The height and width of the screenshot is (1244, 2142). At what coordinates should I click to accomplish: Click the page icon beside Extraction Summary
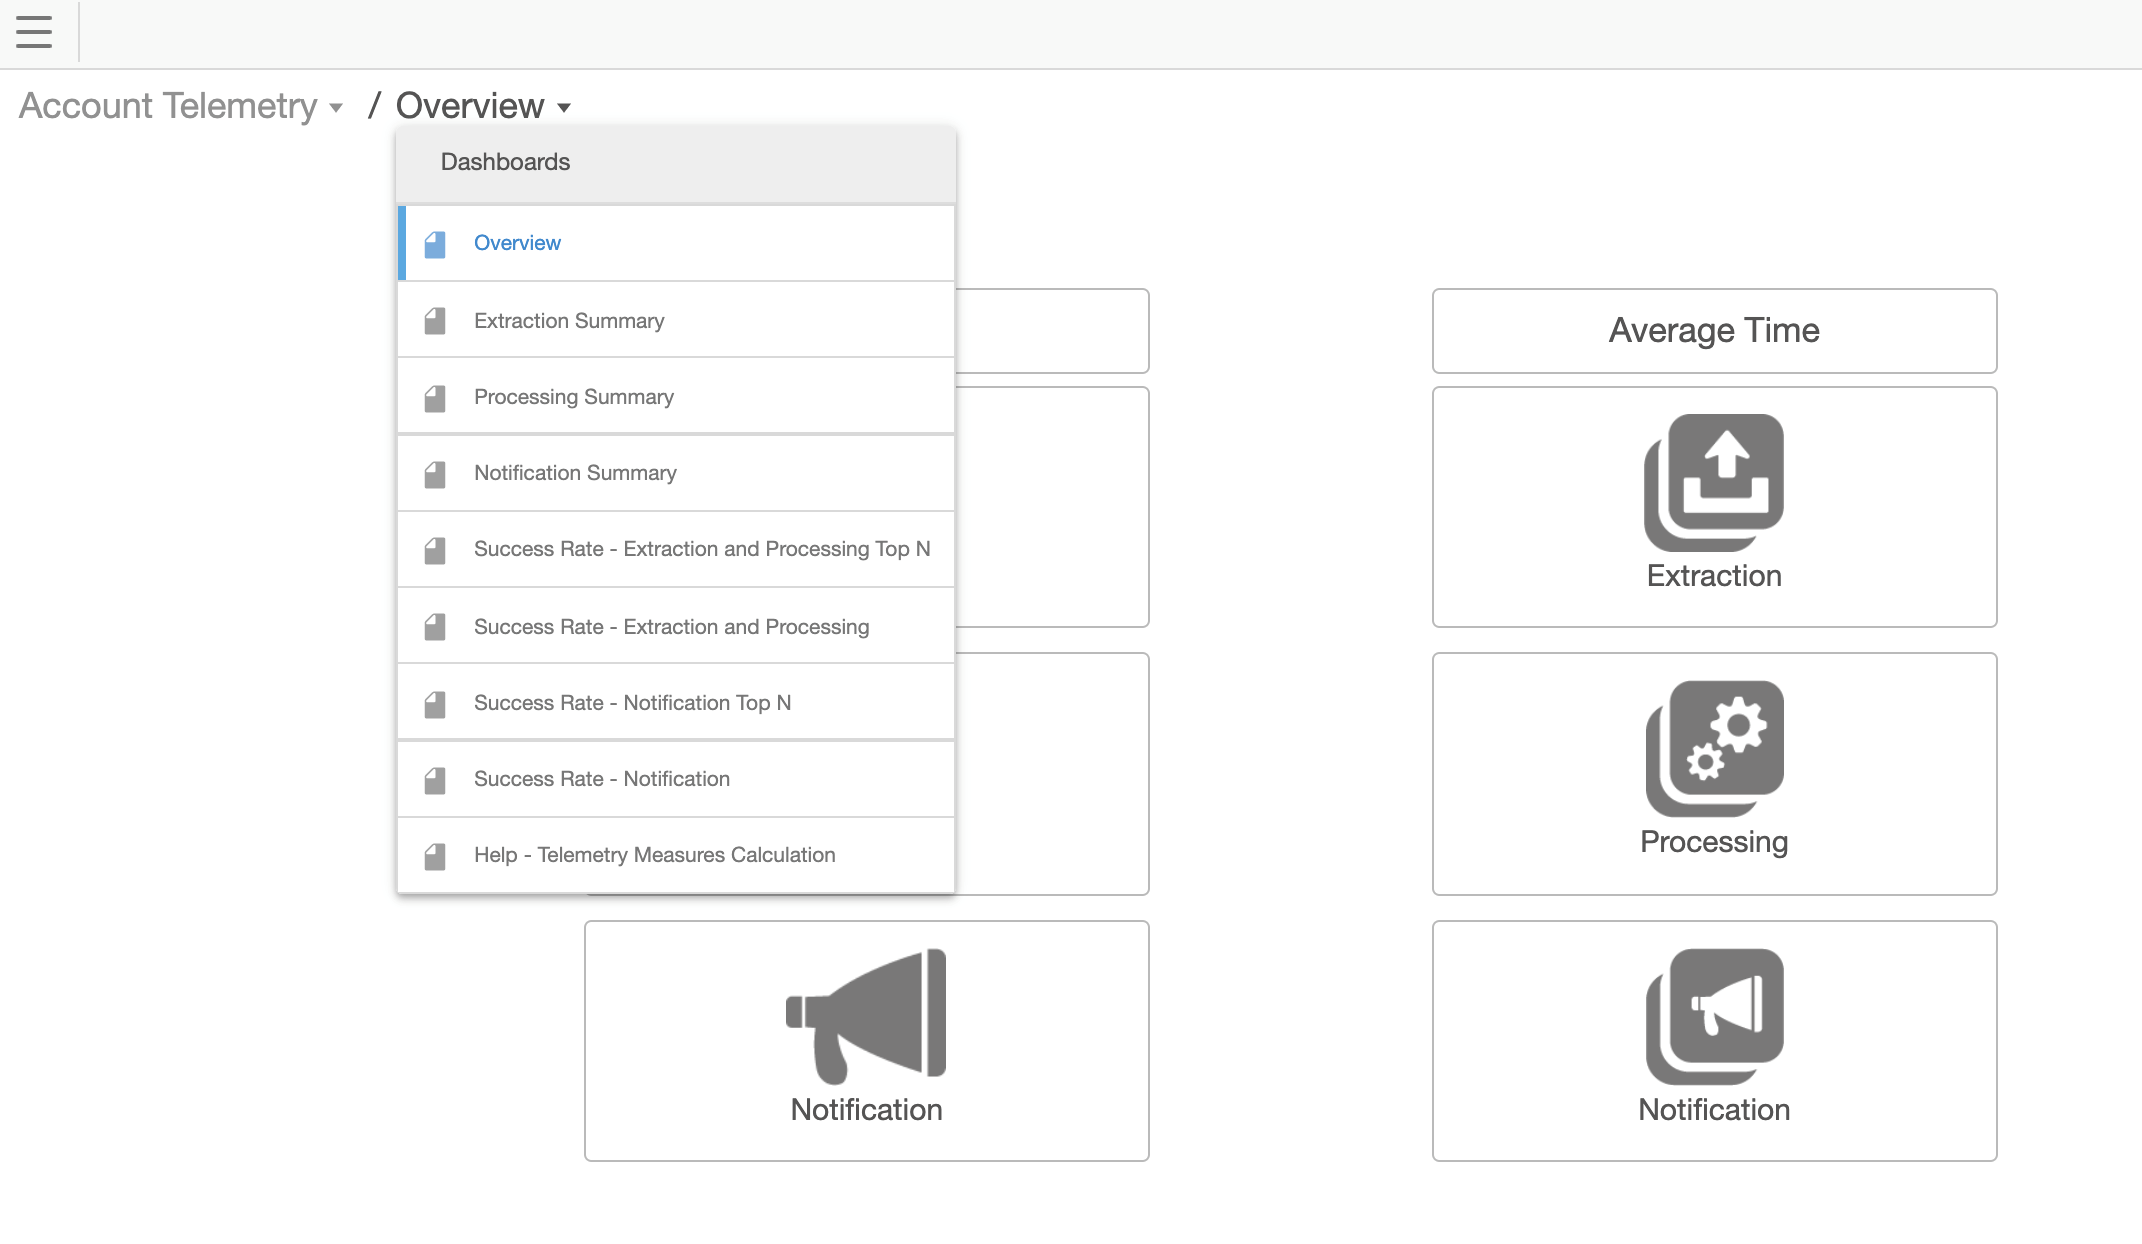(435, 321)
